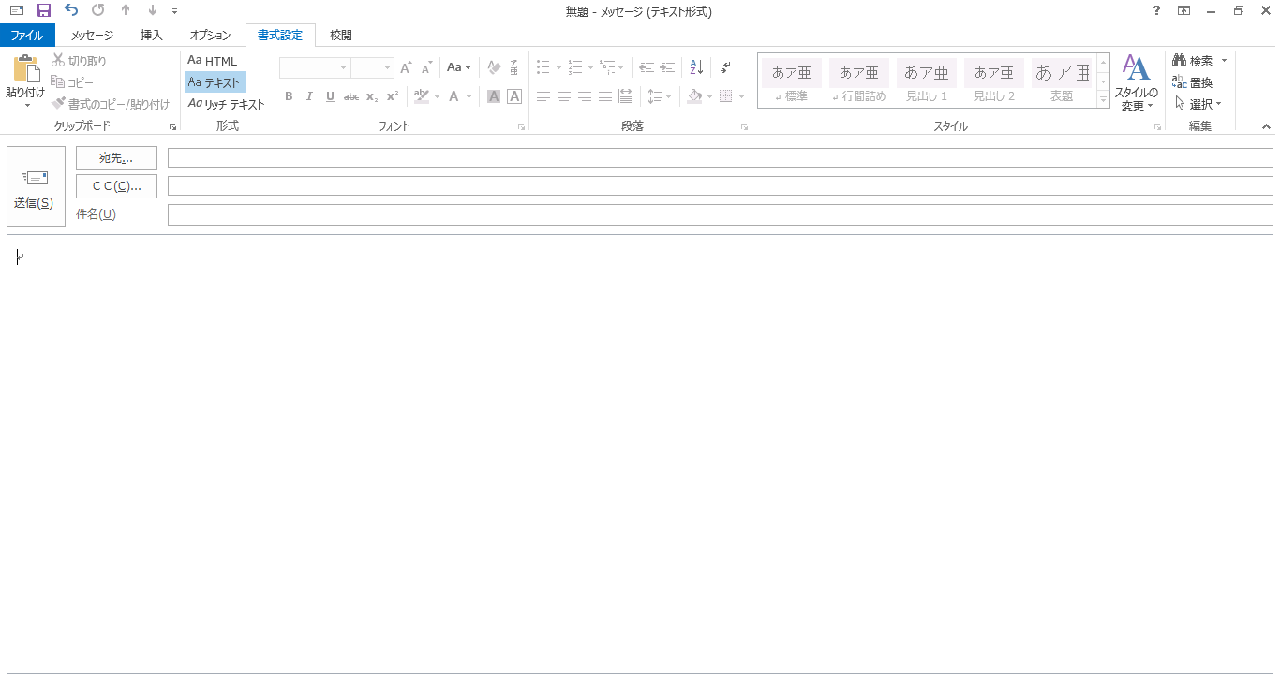Decrease font size with shrink font icon
Viewport: 1275px width, 679px height.
(427, 68)
